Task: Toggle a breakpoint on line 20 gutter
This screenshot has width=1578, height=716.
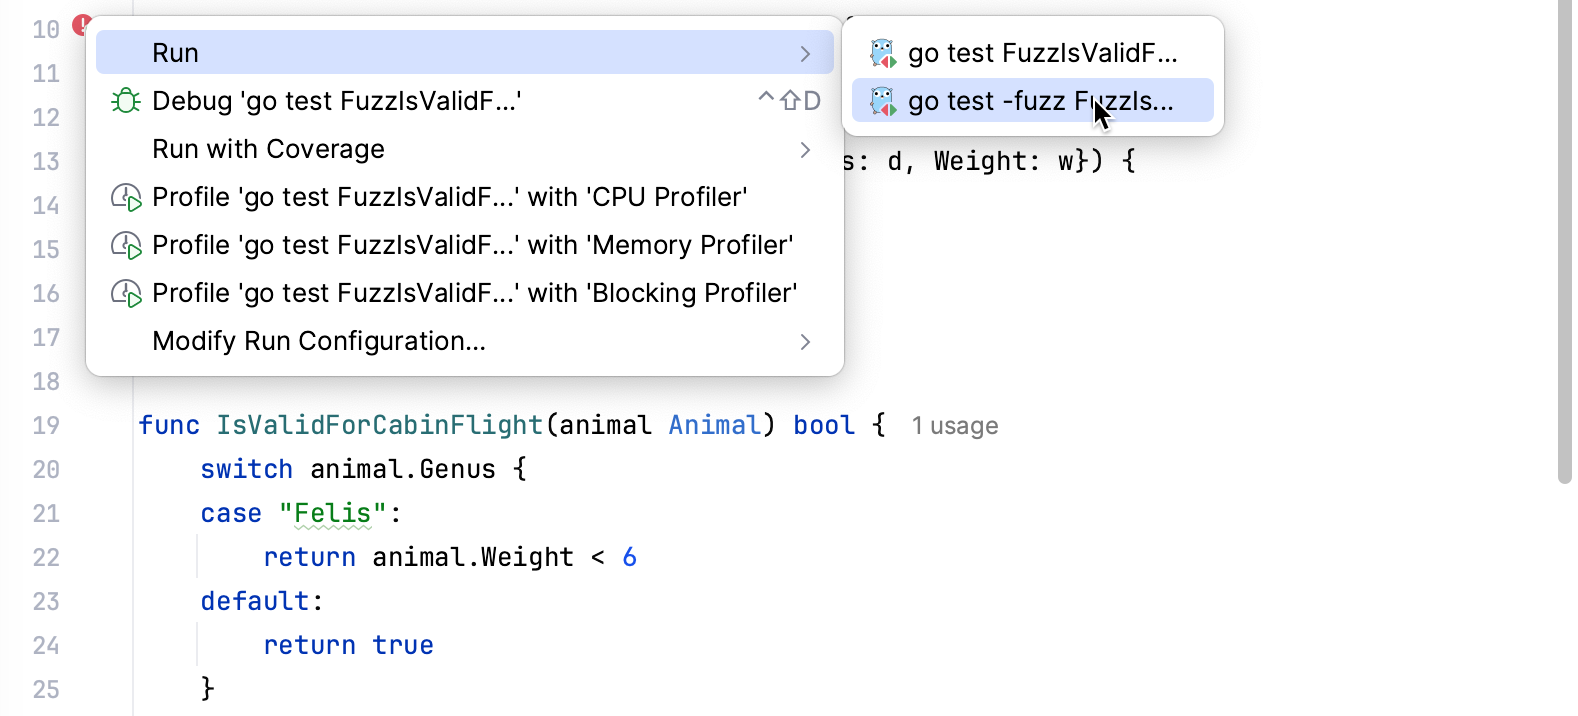Action: (x=95, y=469)
